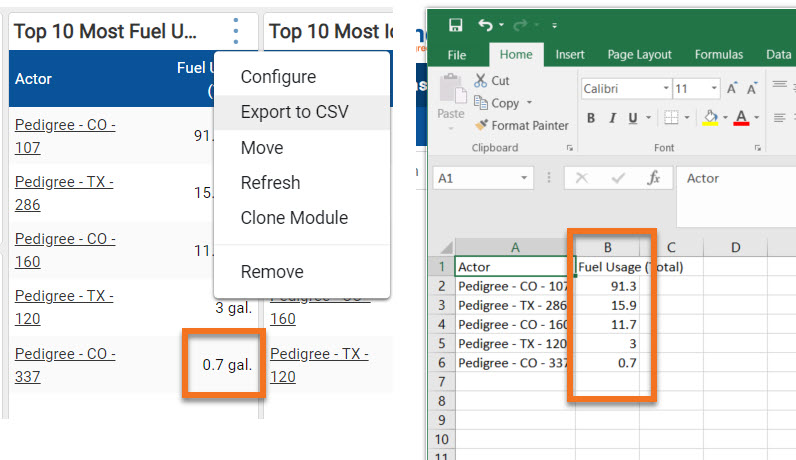The width and height of the screenshot is (796, 460).
Task: Select column A header
Action: [515, 247]
